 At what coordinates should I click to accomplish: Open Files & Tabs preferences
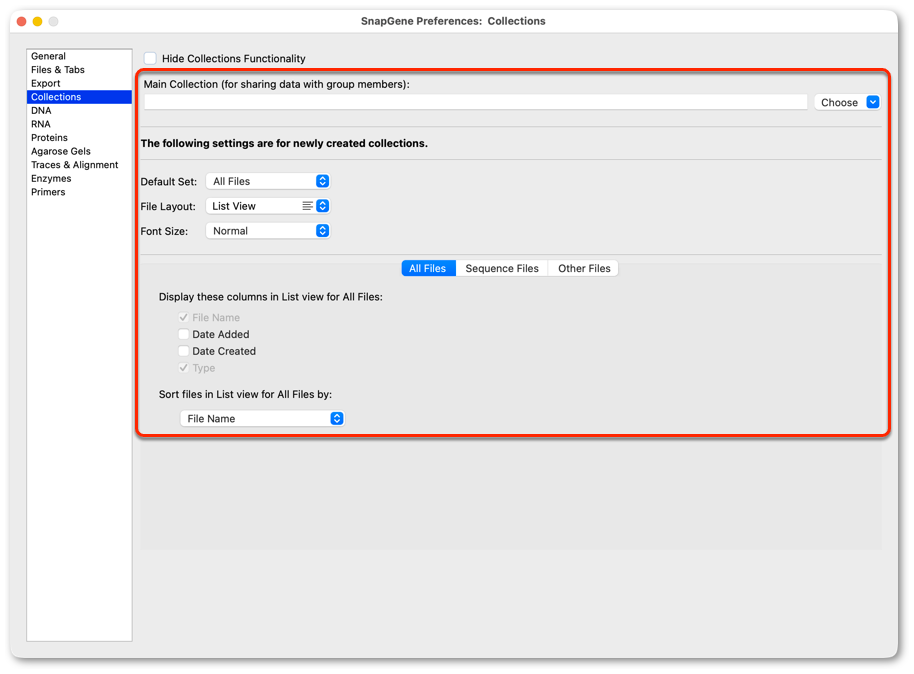pos(79,69)
